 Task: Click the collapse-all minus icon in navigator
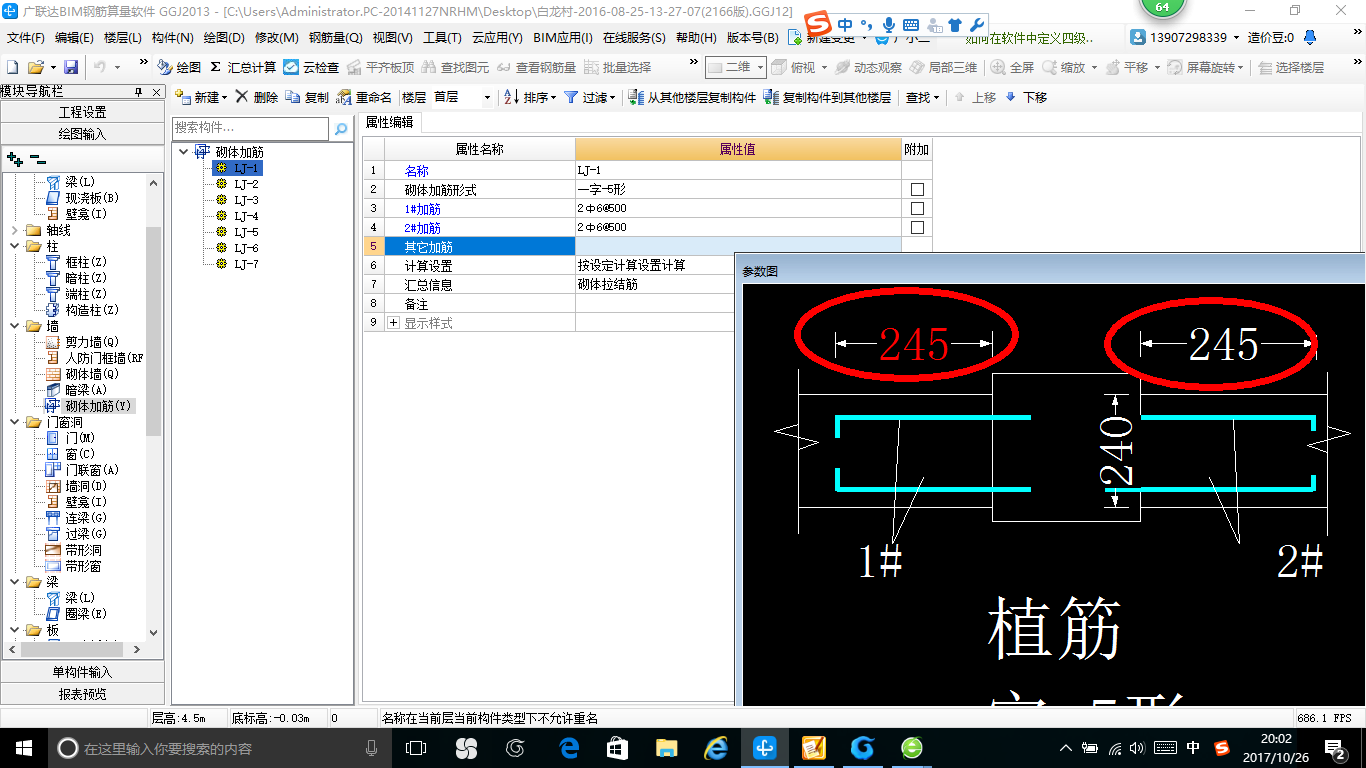click(x=38, y=159)
